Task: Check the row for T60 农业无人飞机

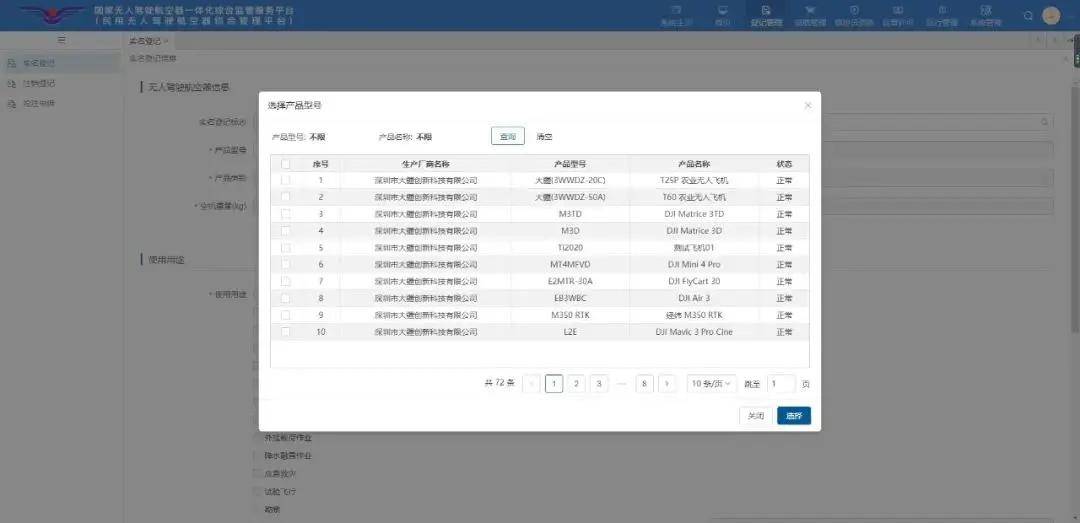Action: coord(285,197)
